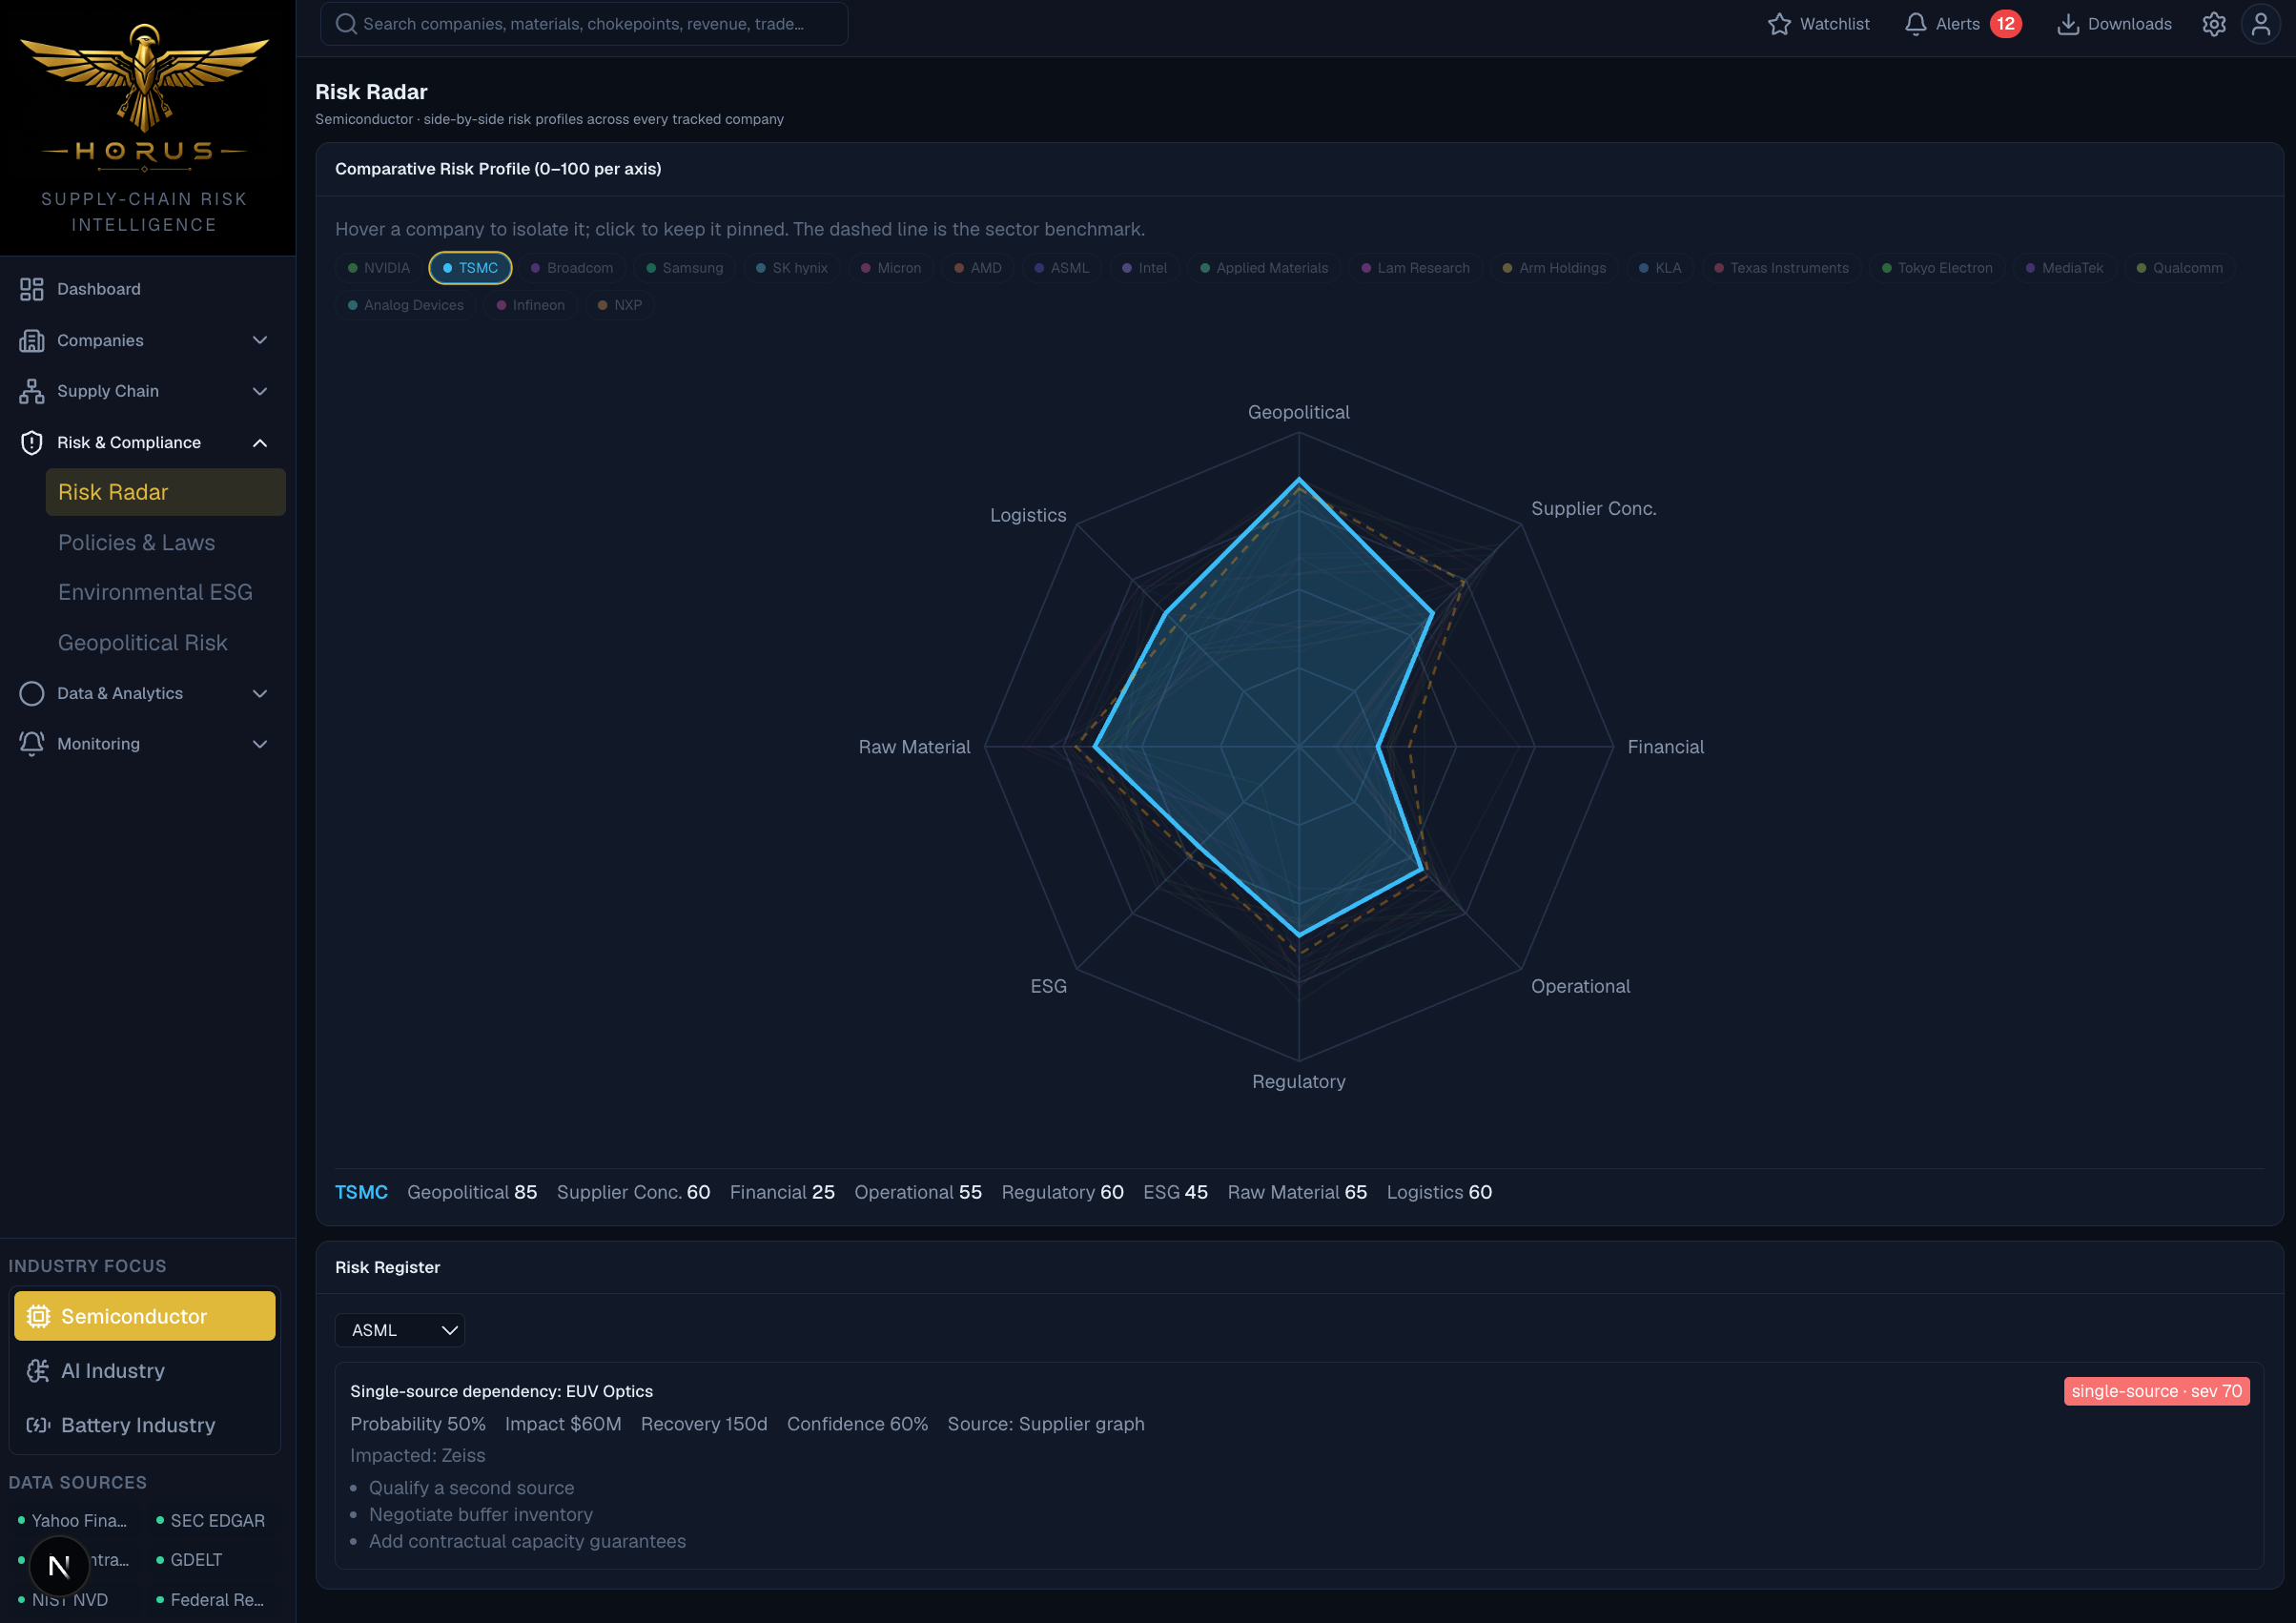
Task: Click the Supply Chain network icon
Action: (32, 391)
